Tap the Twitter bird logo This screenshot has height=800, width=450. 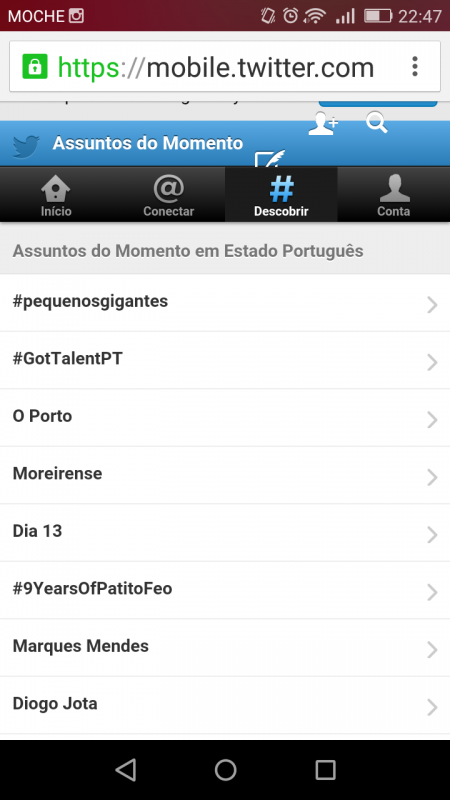pos(26,147)
